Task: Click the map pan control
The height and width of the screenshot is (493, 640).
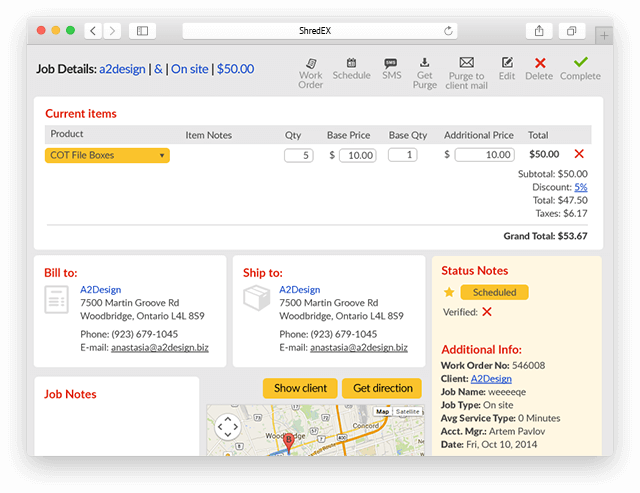Action: (228, 427)
